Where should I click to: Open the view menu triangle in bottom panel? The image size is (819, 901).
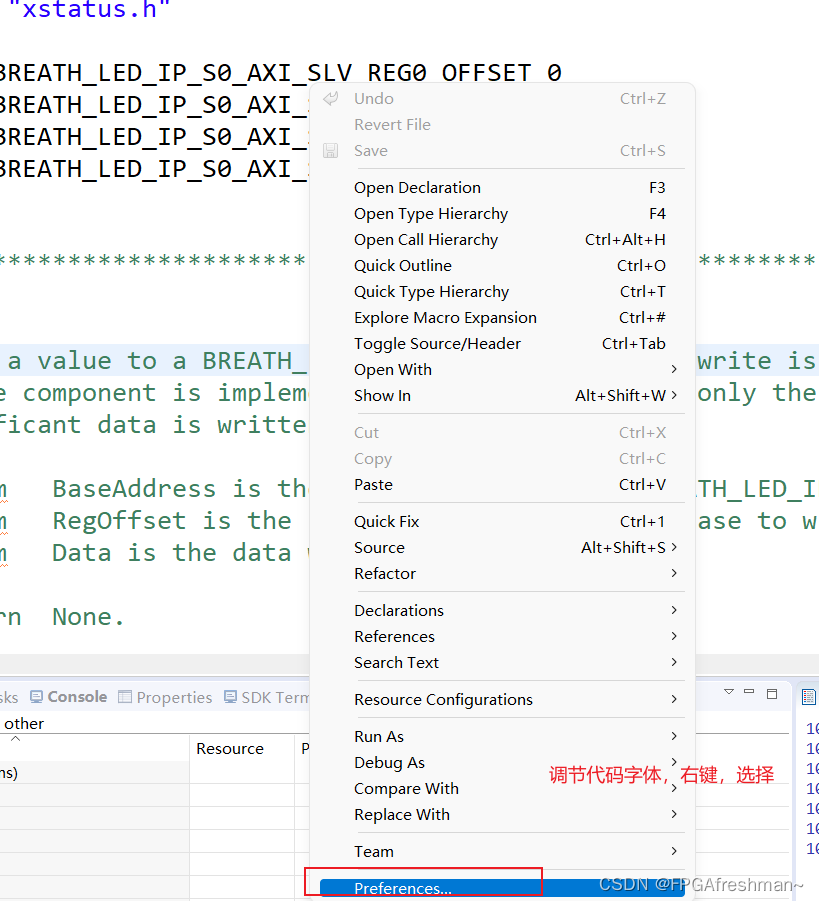point(729,692)
